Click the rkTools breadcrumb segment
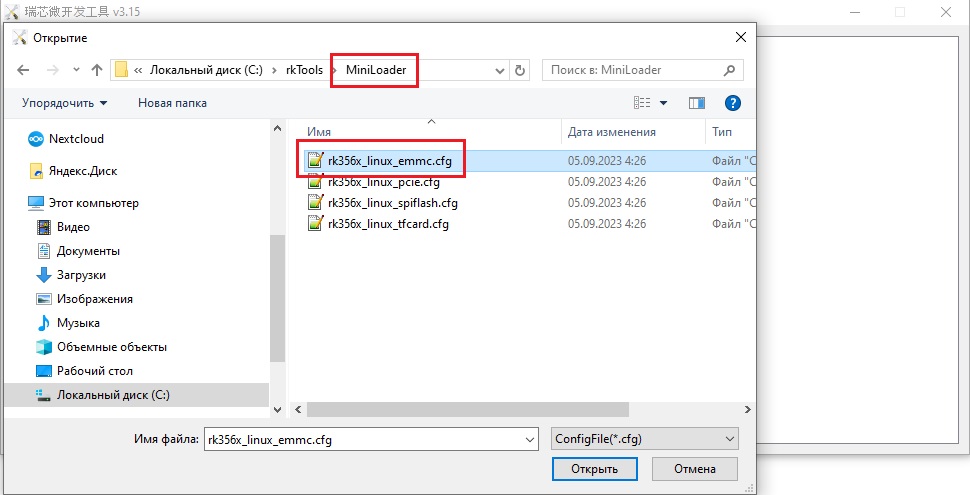Screen dimensions: 970x495 304,70
